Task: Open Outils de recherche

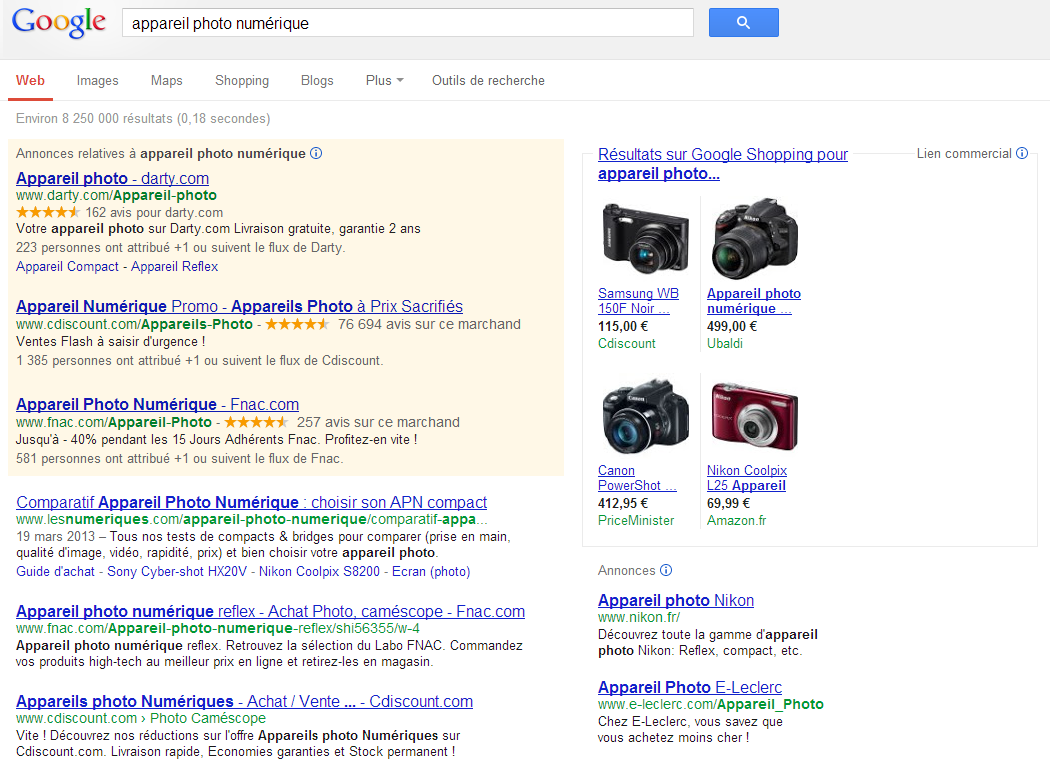Action: click(x=488, y=80)
